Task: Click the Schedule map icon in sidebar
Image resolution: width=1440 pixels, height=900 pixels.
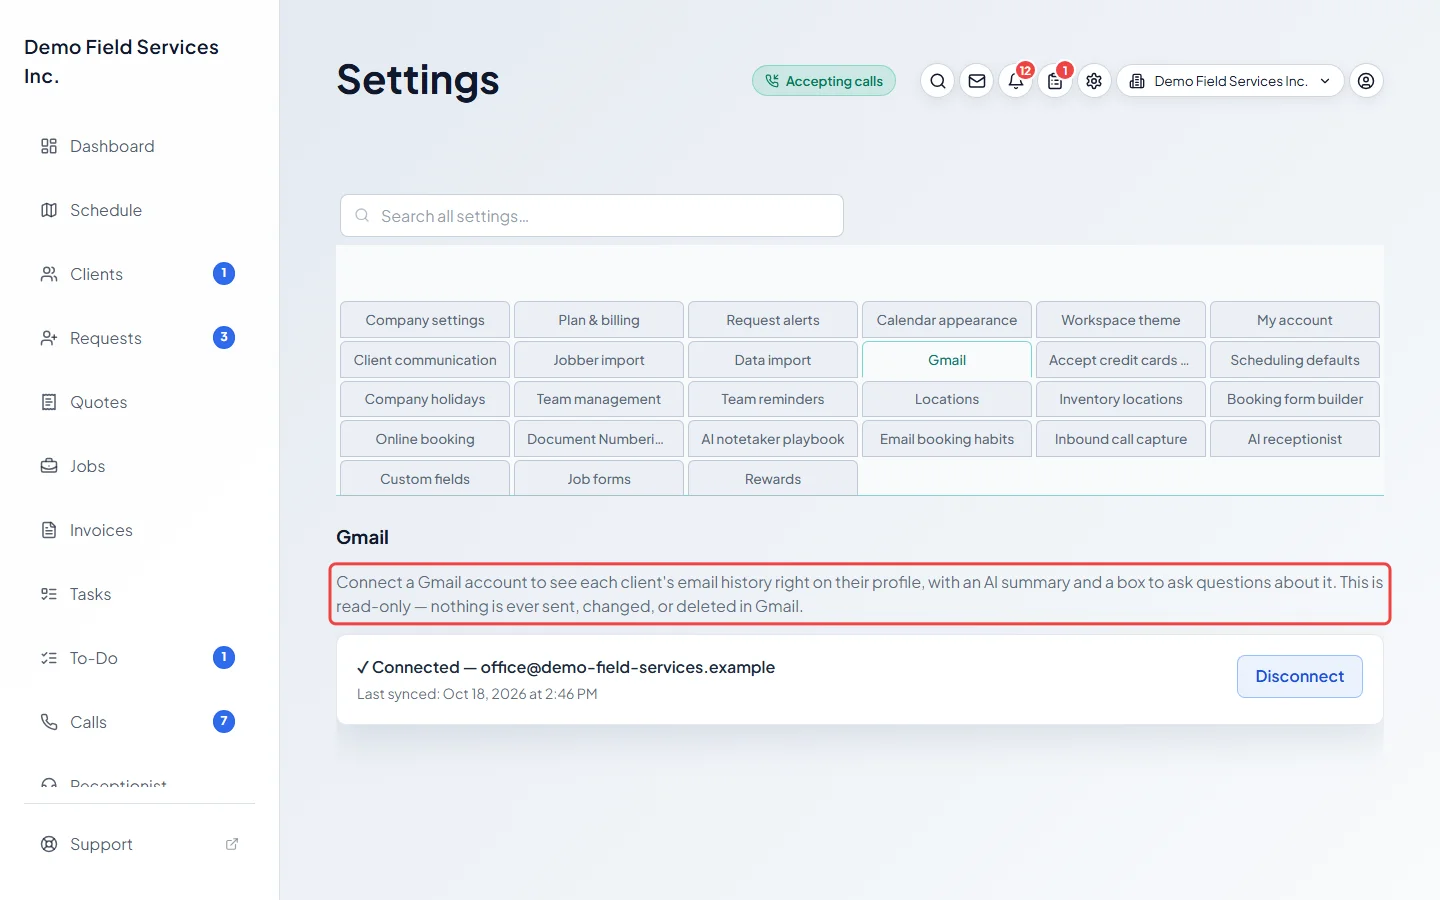Action: tap(49, 210)
